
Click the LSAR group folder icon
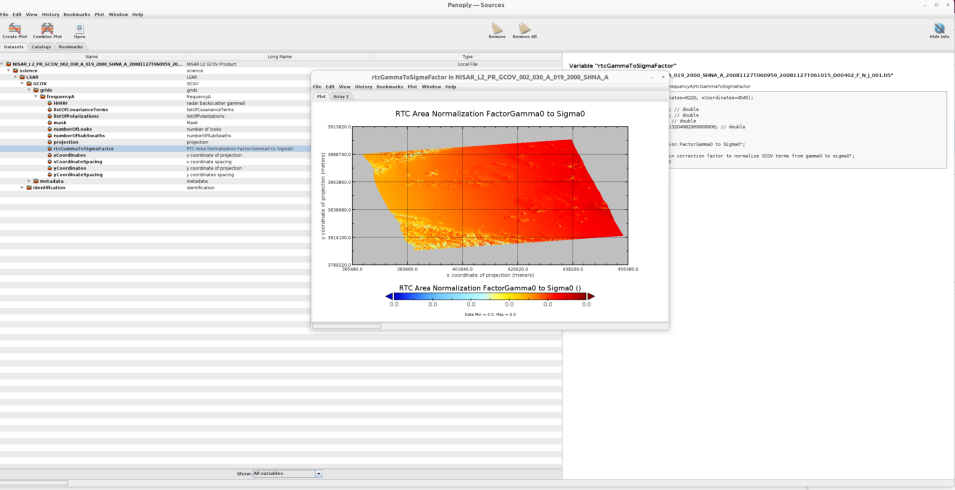(x=23, y=77)
